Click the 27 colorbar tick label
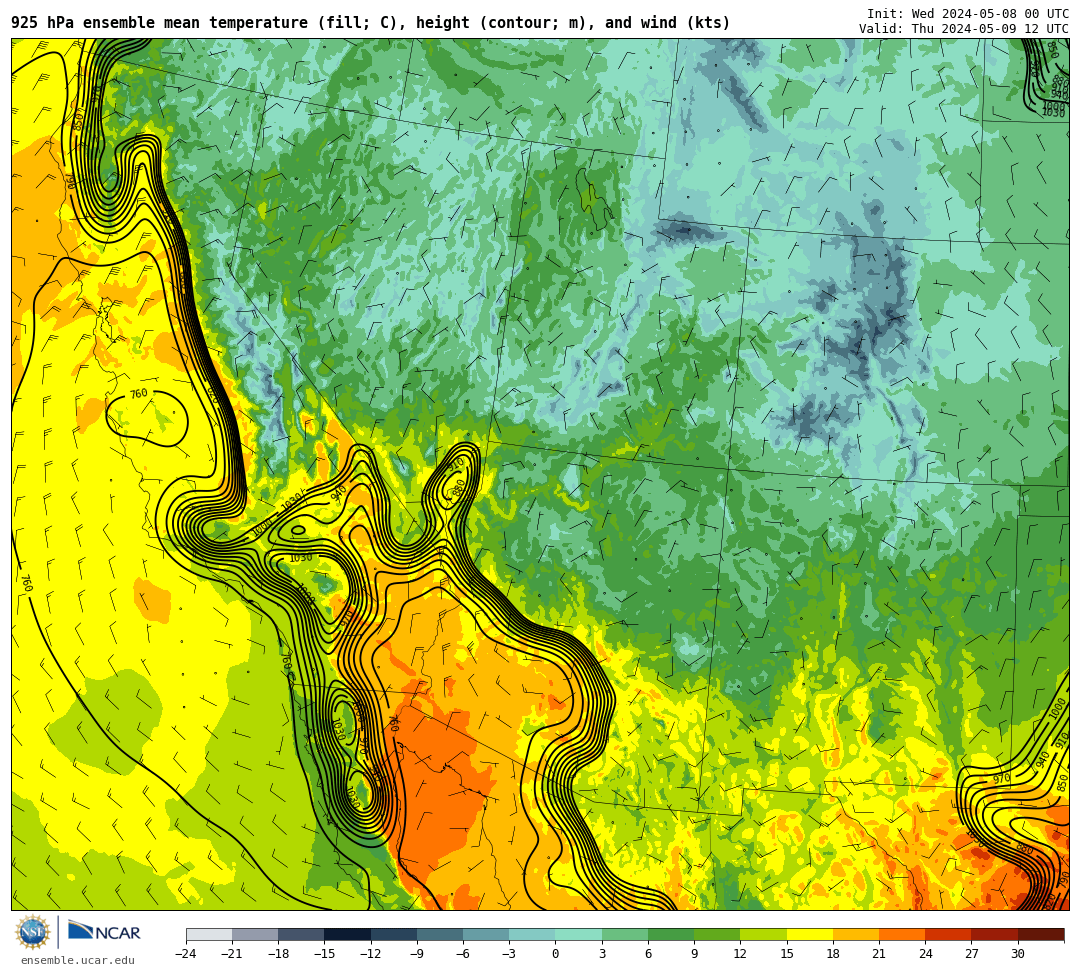The width and height of the screenshot is (1080, 973). click(x=972, y=954)
